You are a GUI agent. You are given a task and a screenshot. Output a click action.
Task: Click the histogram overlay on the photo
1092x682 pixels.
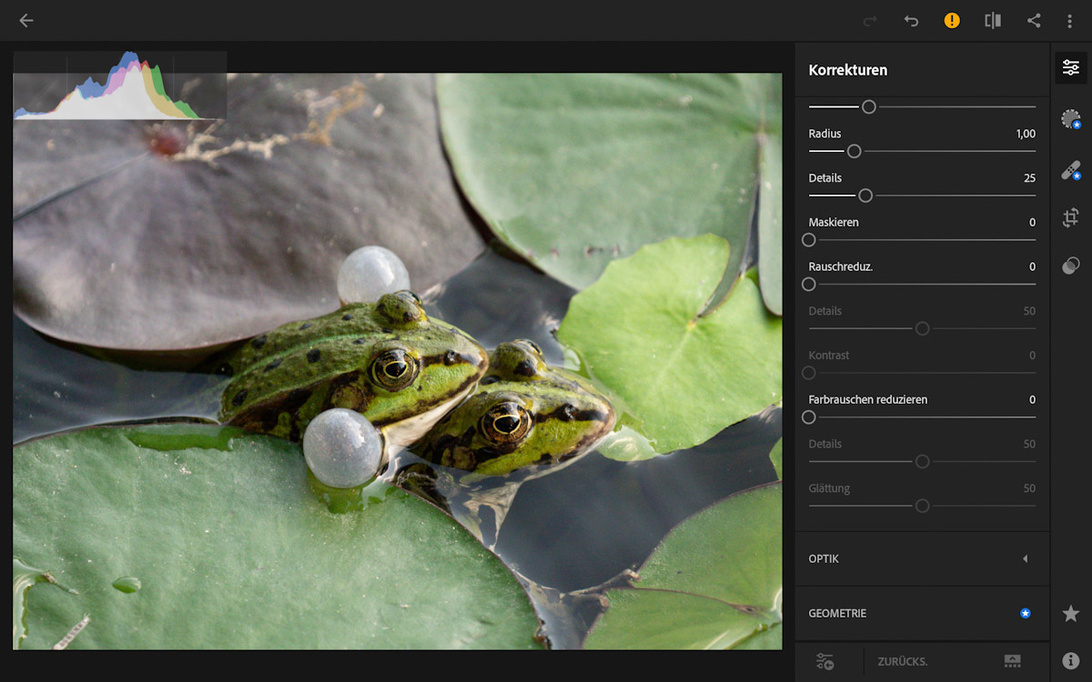[120, 86]
